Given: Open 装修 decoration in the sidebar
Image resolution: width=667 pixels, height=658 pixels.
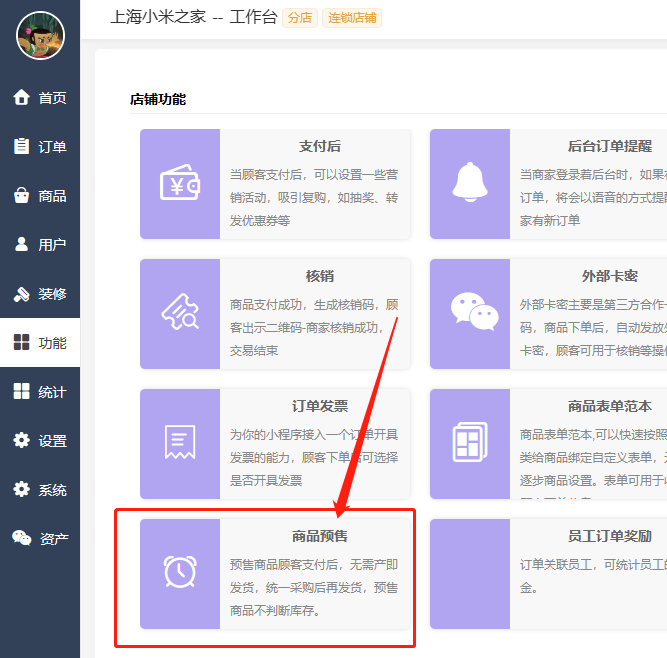Looking at the screenshot, I should (40, 294).
